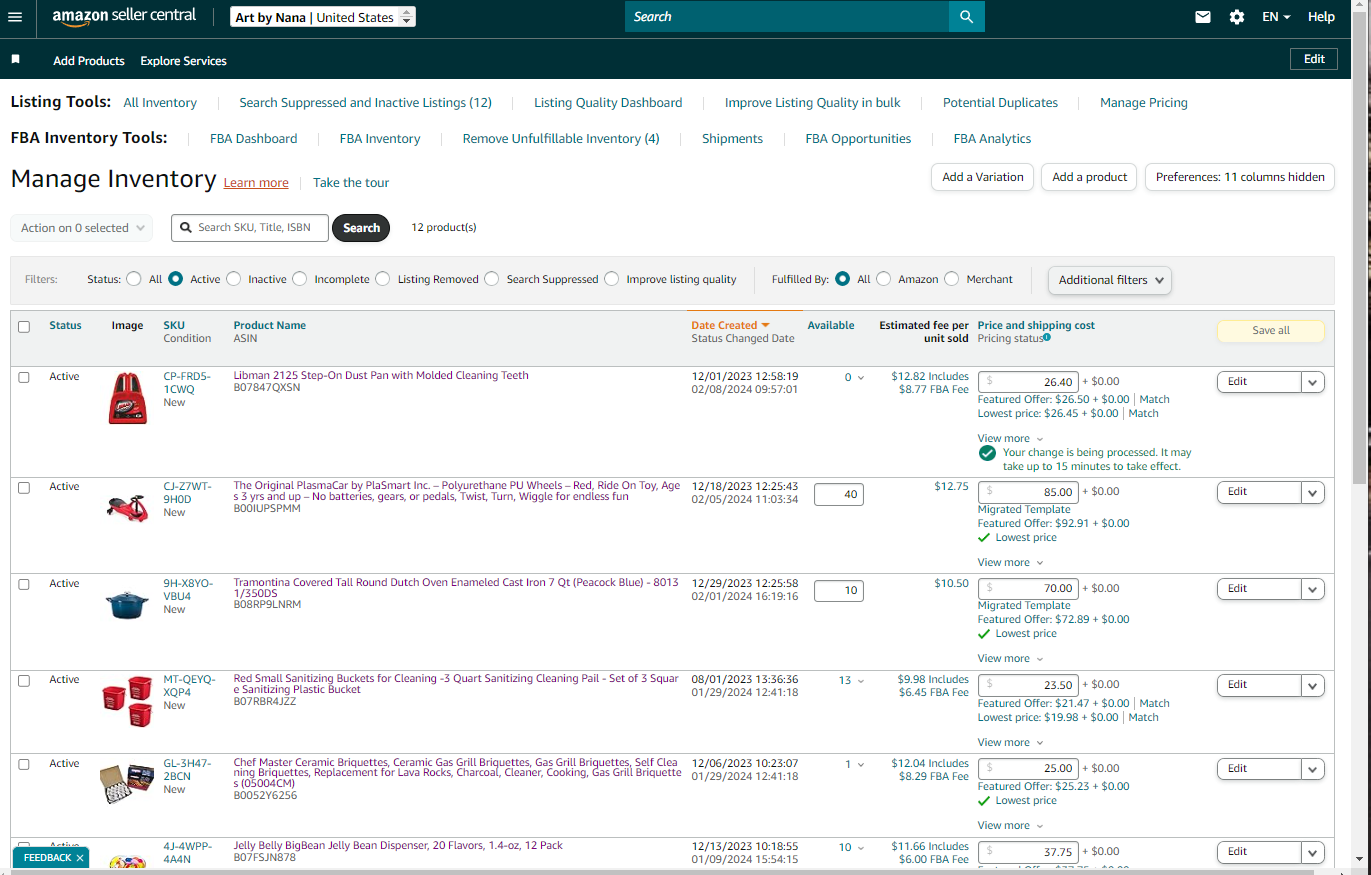The image size is (1371, 875).
Task: Open the Libman Step-On Dust Pan thumbnail
Action: 127,398
